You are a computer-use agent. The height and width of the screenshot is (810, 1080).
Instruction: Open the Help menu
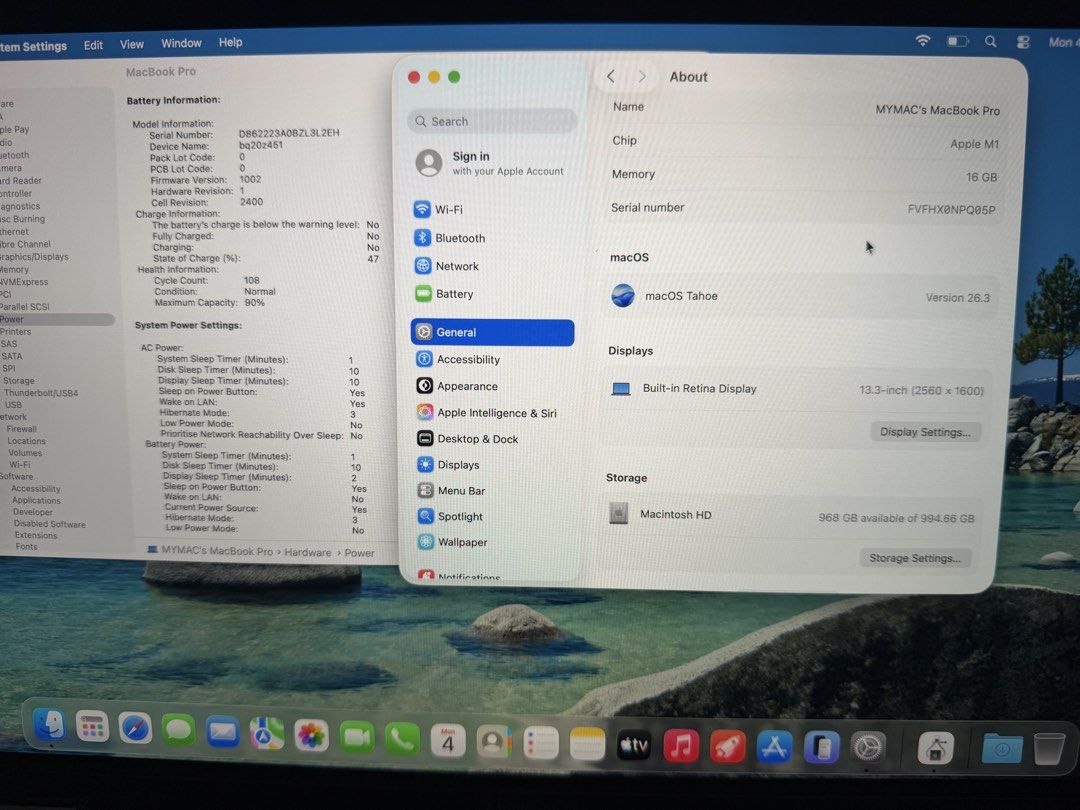(x=231, y=42)
